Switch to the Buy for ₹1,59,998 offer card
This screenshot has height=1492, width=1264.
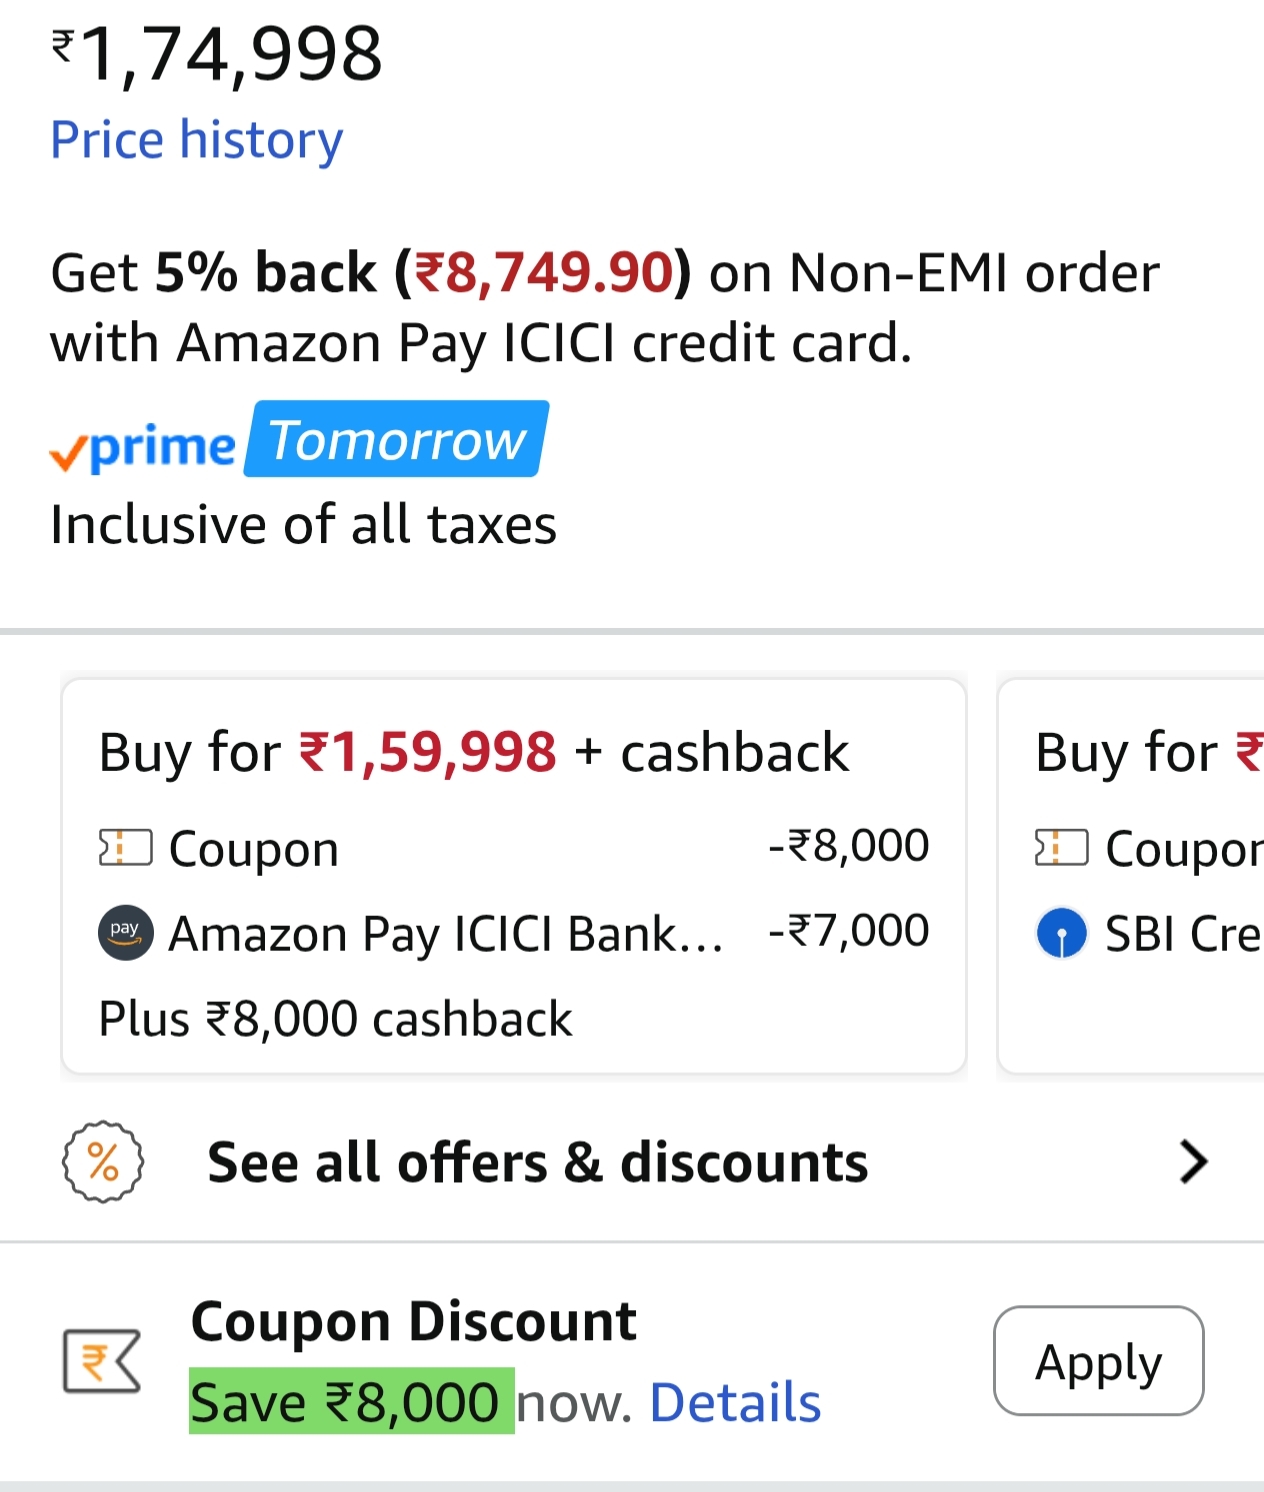[515, 875]
